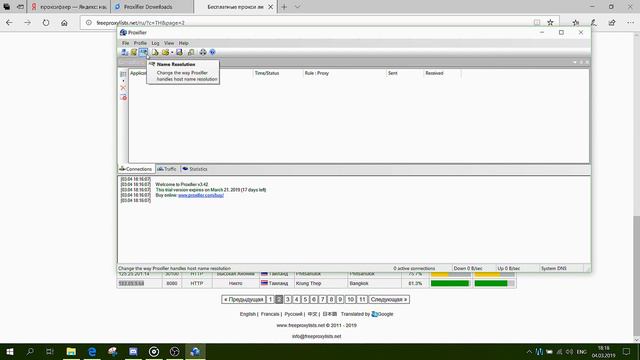
Task: Click the Русский language link on webpage
Action: [293, 314]
